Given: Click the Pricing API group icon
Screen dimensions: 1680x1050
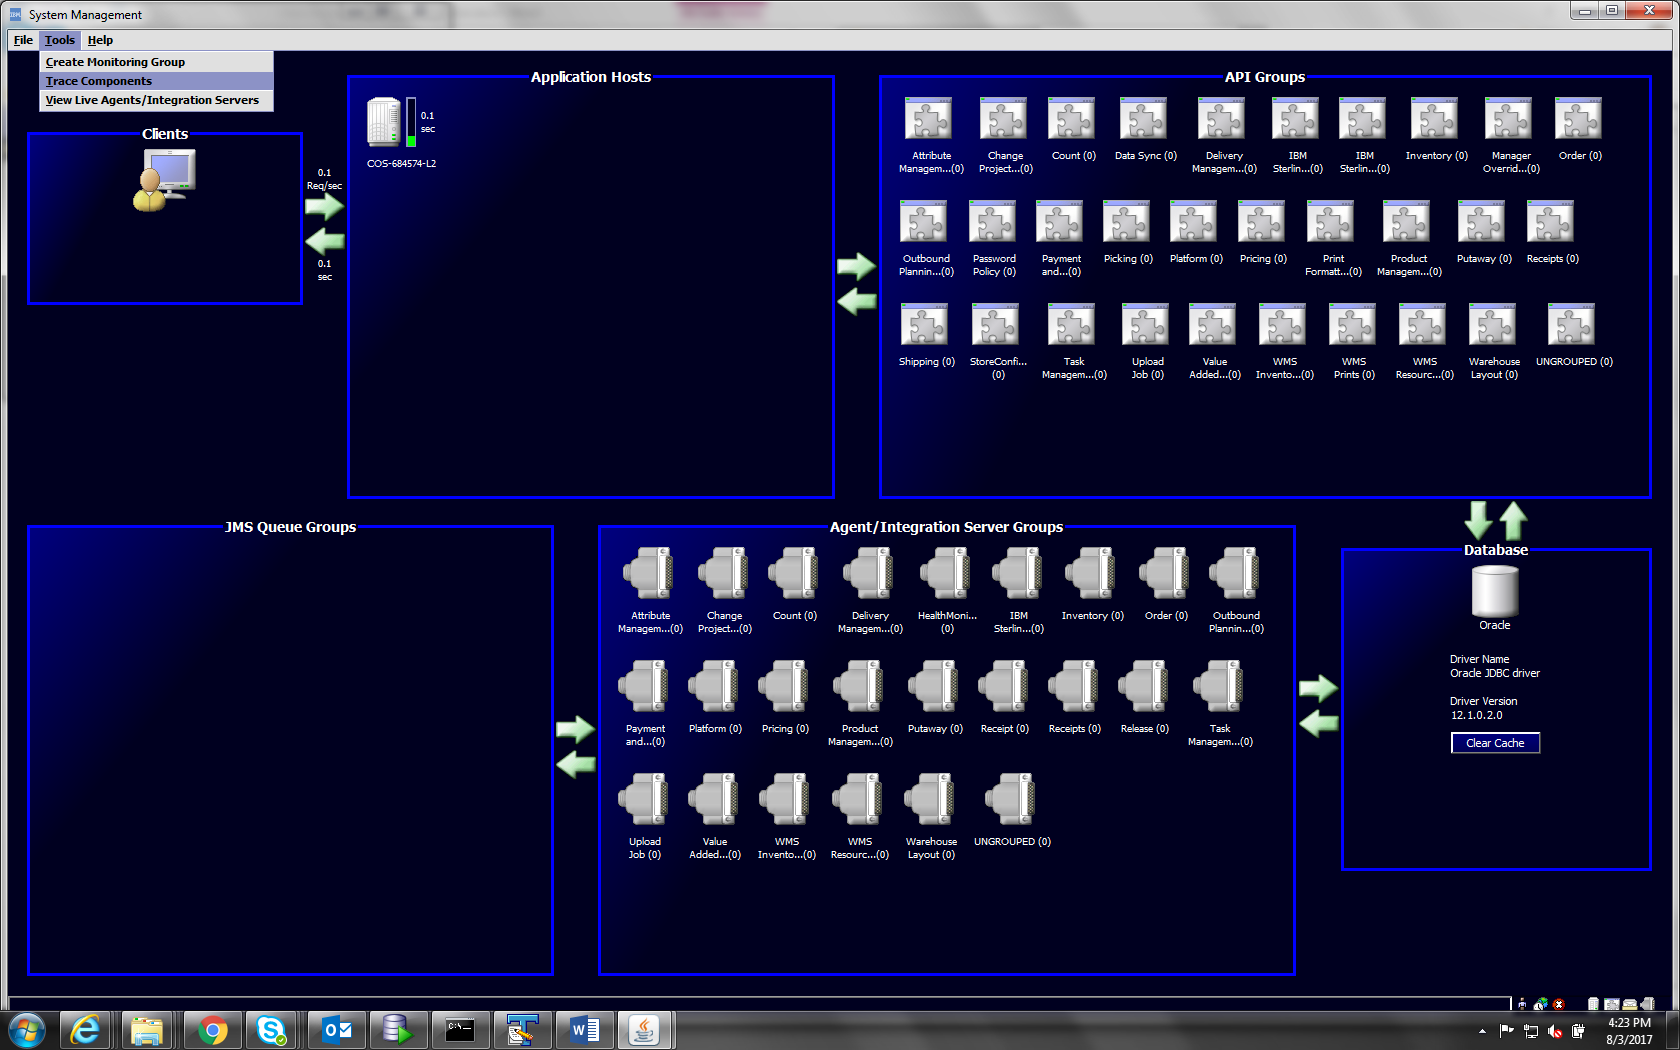Looking at the screenshot, I should pos(1262,222).
